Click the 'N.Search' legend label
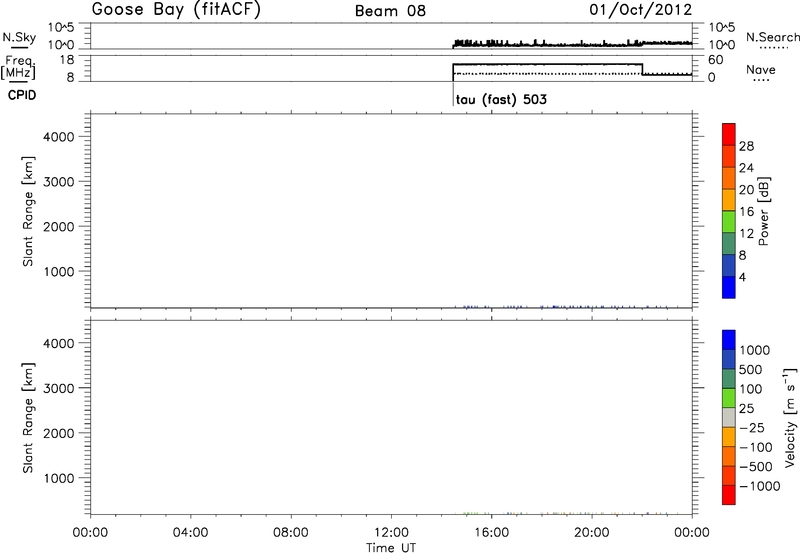Image resolution: width=800 pixels, height=554 pixels. [x=772, y=37]
